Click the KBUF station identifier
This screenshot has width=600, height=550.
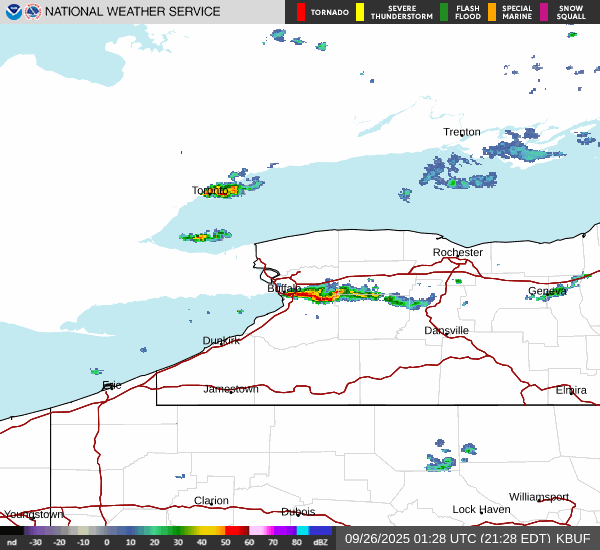click(575, 538)
